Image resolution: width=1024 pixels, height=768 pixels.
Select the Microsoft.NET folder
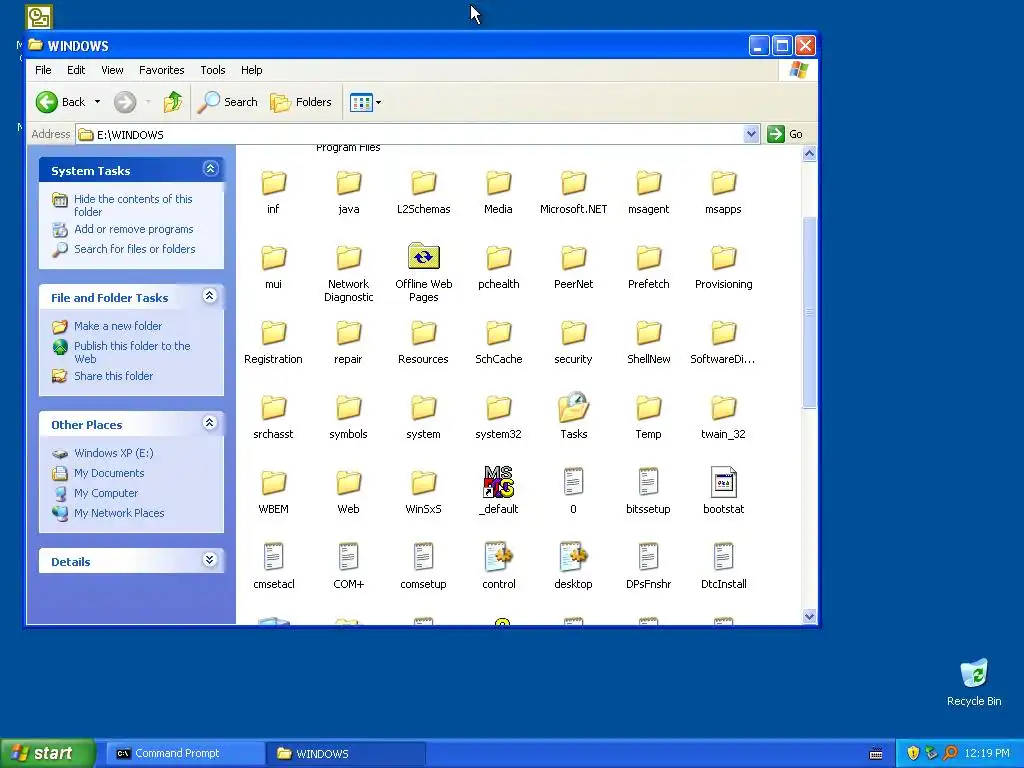pos(573,193)
